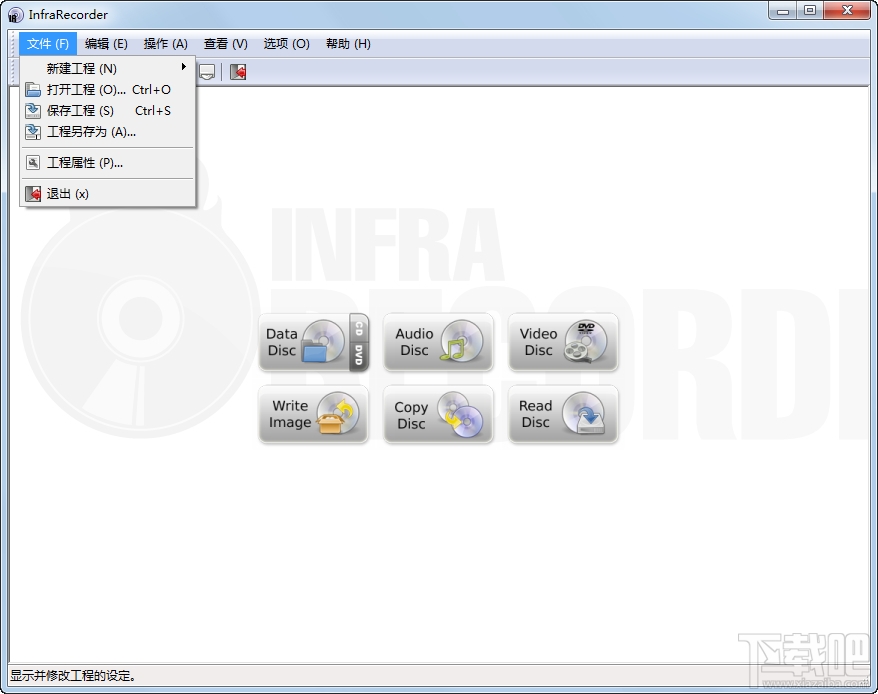Click the disc drive icon on the toolbar
Viewport: 878px width, 694px height.
(x=207, y=71)
